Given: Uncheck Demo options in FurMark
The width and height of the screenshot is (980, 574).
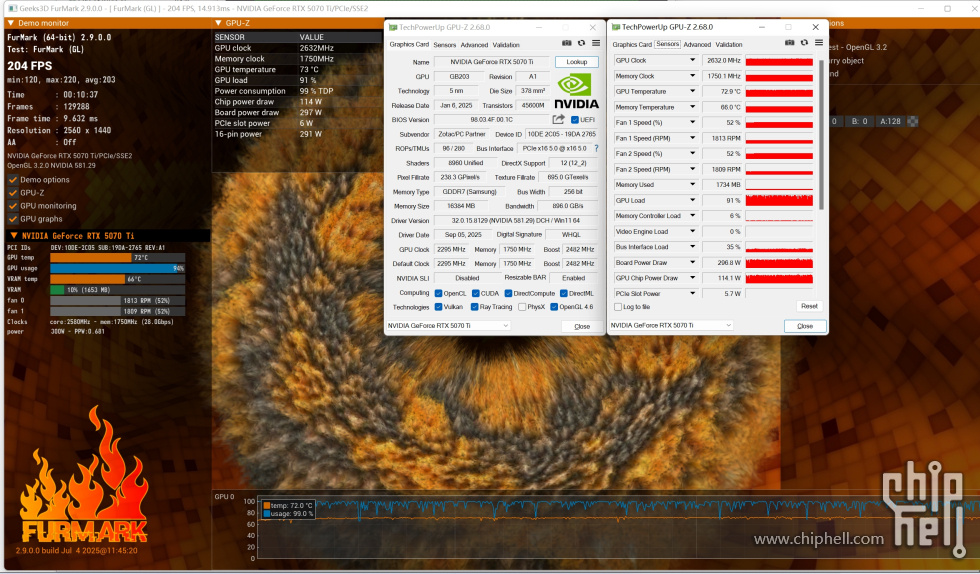Looking at the screenshot, I should [12, 179].
